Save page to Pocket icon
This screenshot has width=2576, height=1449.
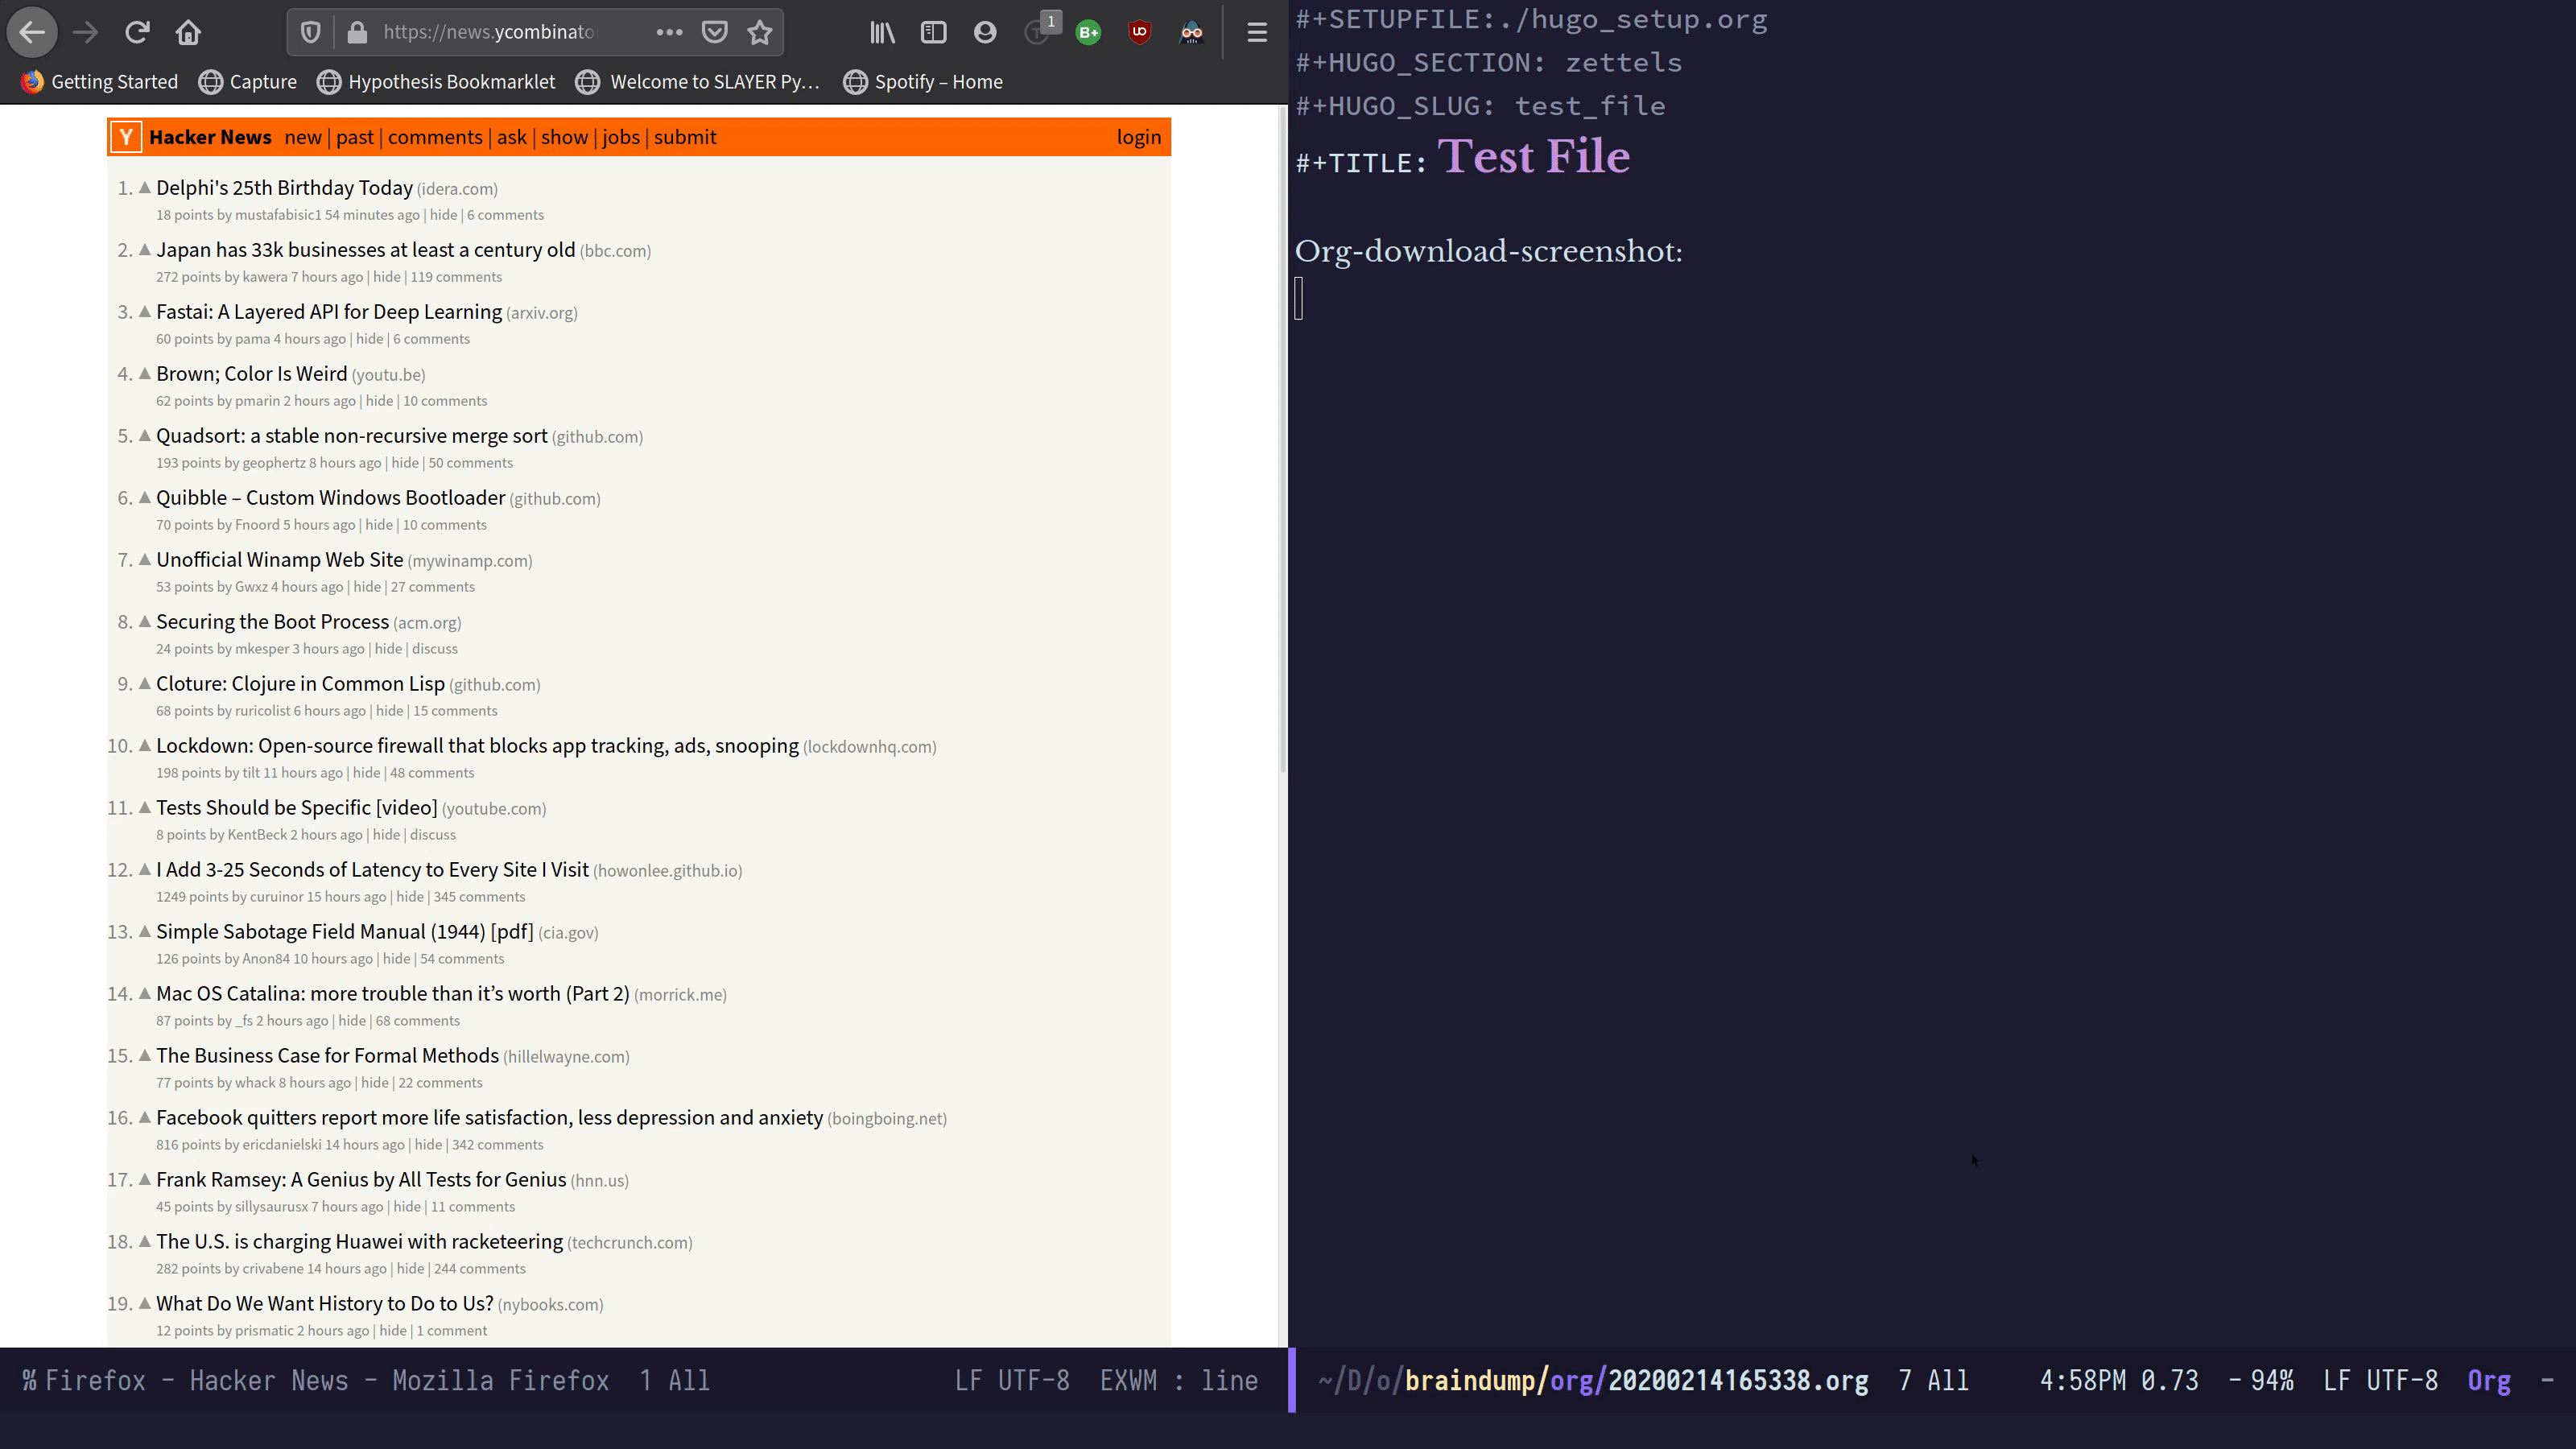[714, 32]
